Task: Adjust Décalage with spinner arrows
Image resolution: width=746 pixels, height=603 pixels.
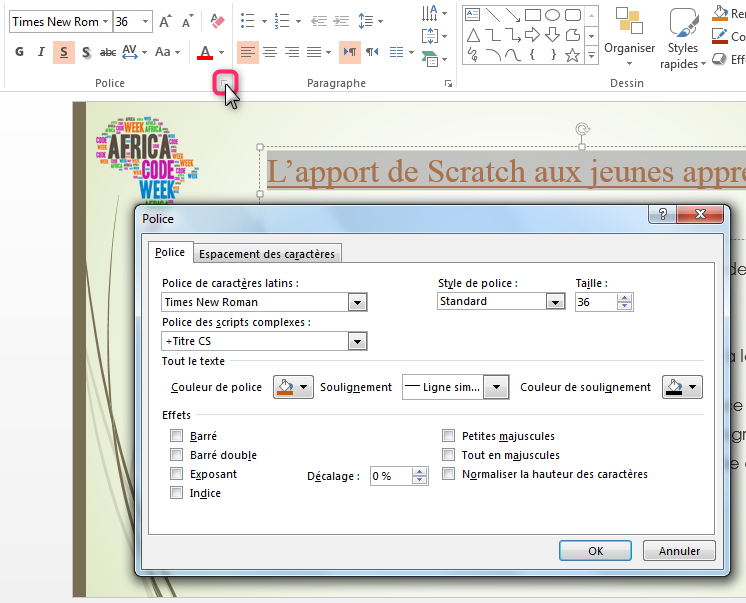Action: click(x=419, y=476)
